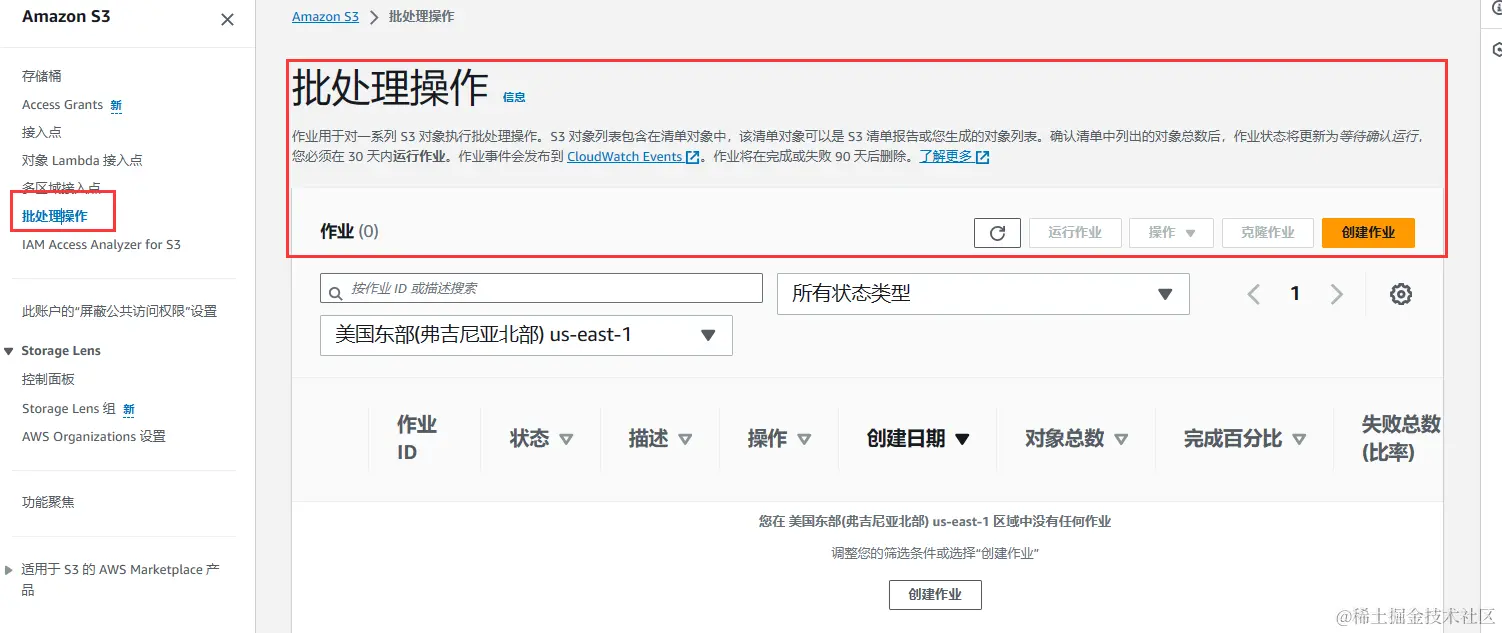Image resolution: width=1502 pixels, height=633 pixels.
Task: Open 多区域接入点 in the sidebar
Action: (61, 188)
